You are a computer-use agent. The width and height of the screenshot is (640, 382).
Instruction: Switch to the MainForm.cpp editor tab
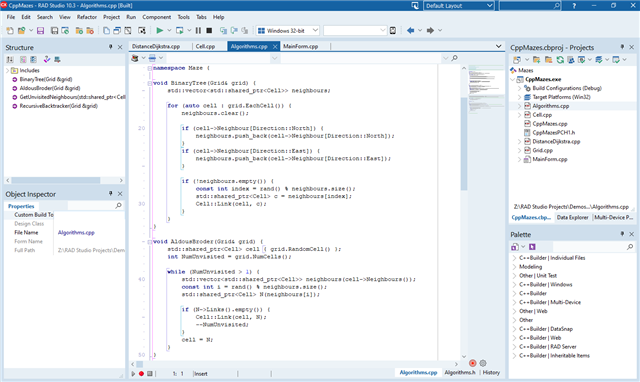301,47
